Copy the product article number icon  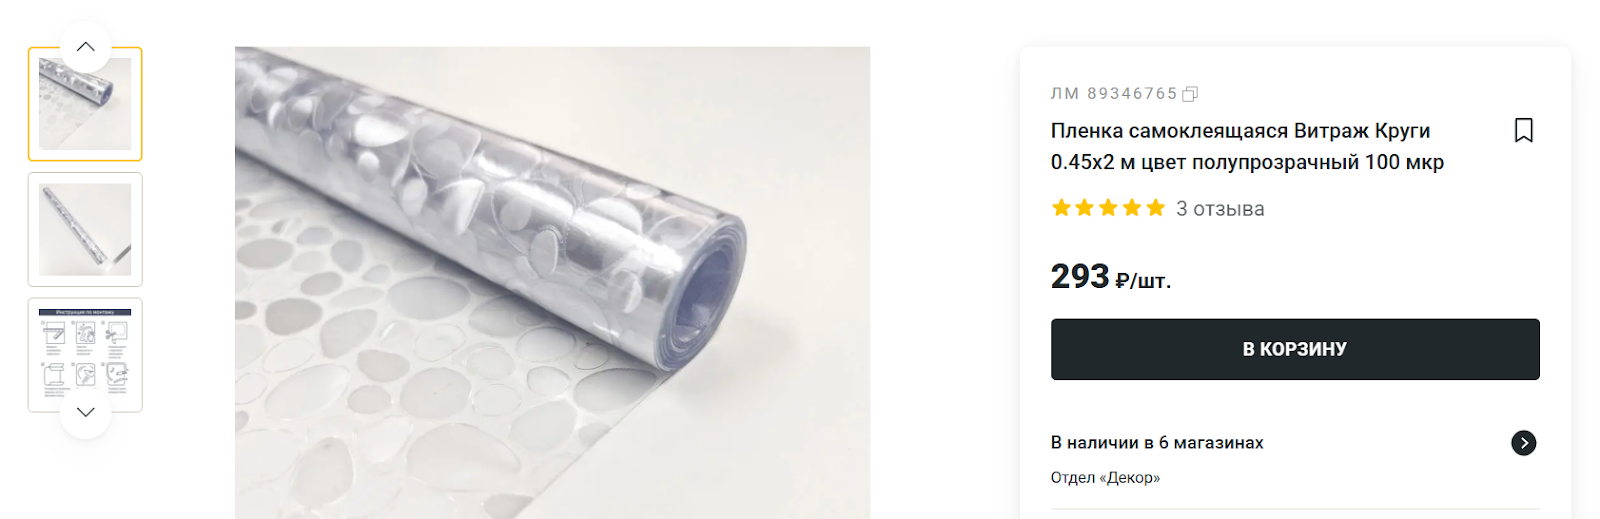click(1190, 94)
